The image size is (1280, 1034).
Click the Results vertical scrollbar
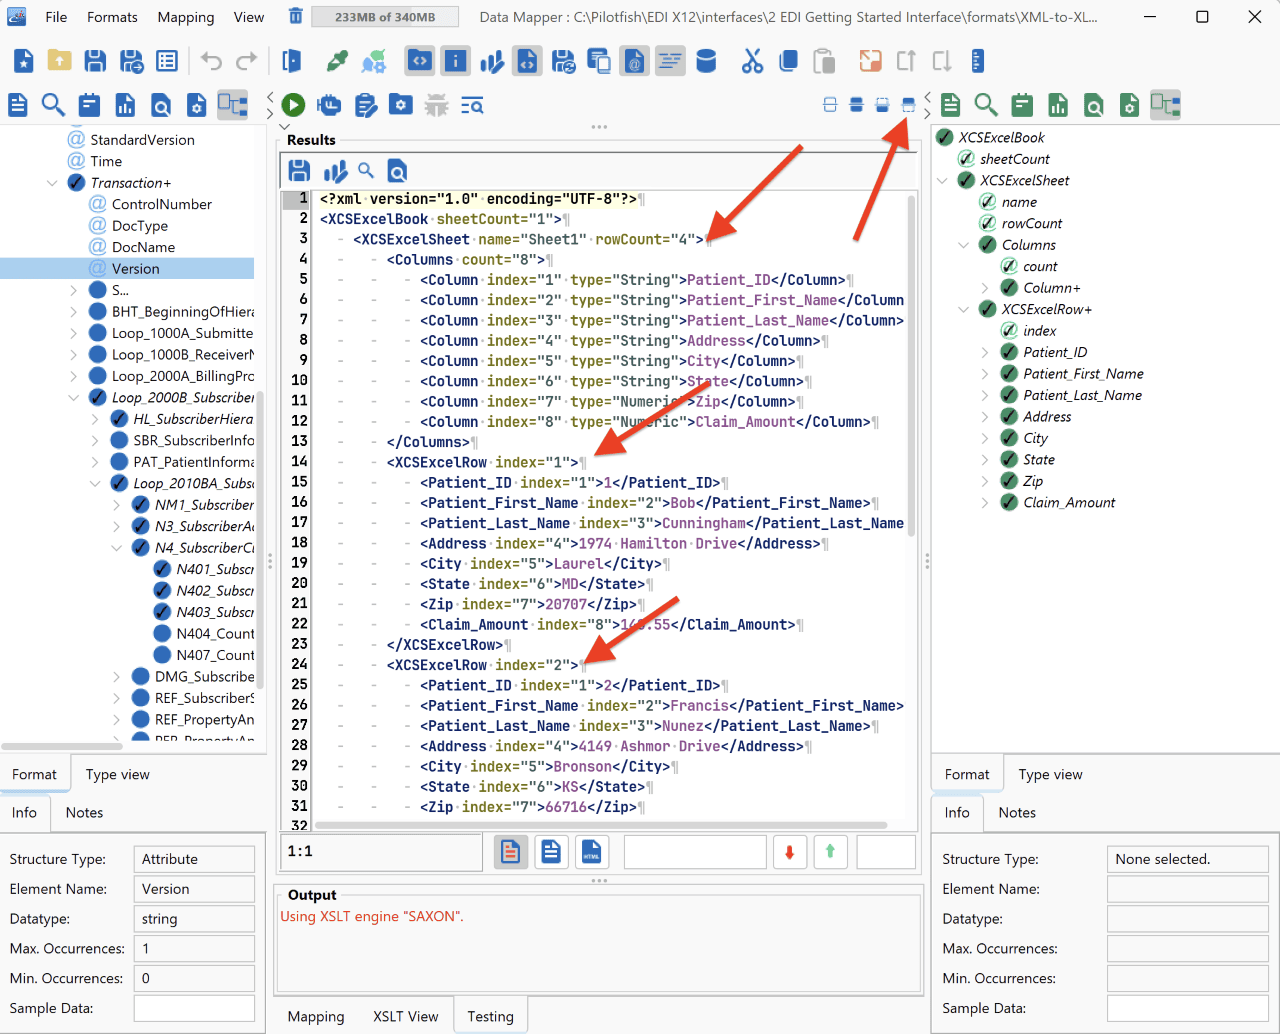click(x=911, y=366)
